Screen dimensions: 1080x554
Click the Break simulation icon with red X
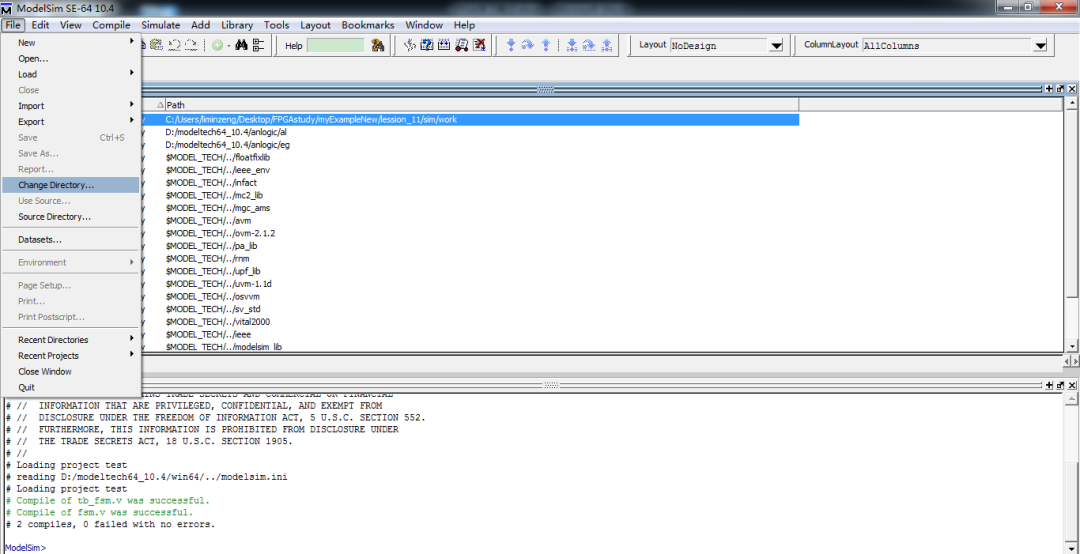(479, 45)
